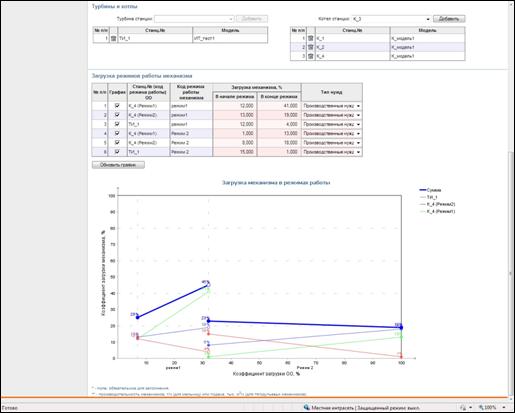Screen dimensions: 515x413
Task: Click the Станц.№ header in boilers table
Action: coord(352,30)
